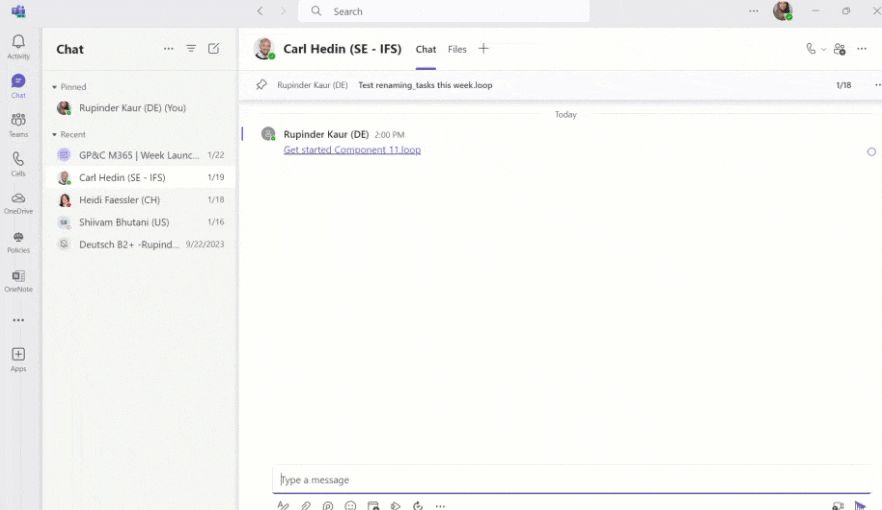The image size is (882, 510).
Task: Open Teams section in left rail
Action: (x=18, y=124)
